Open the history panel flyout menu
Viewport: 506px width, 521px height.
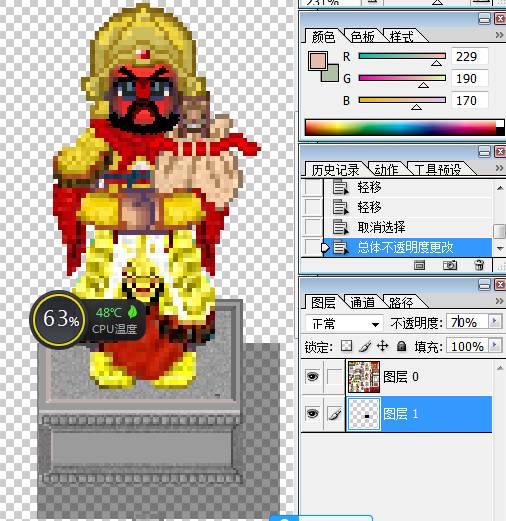pyautogui.click(x=499, y=168)
